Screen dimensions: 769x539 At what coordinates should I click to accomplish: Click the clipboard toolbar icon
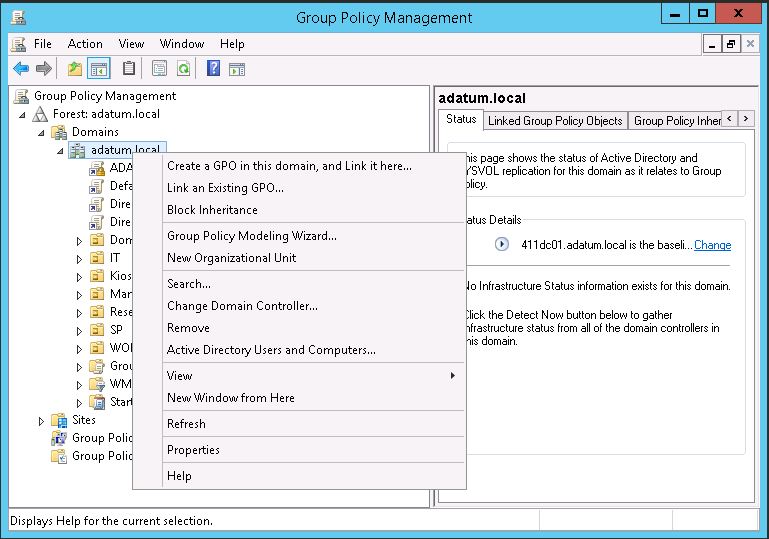(x=128, y=69)
